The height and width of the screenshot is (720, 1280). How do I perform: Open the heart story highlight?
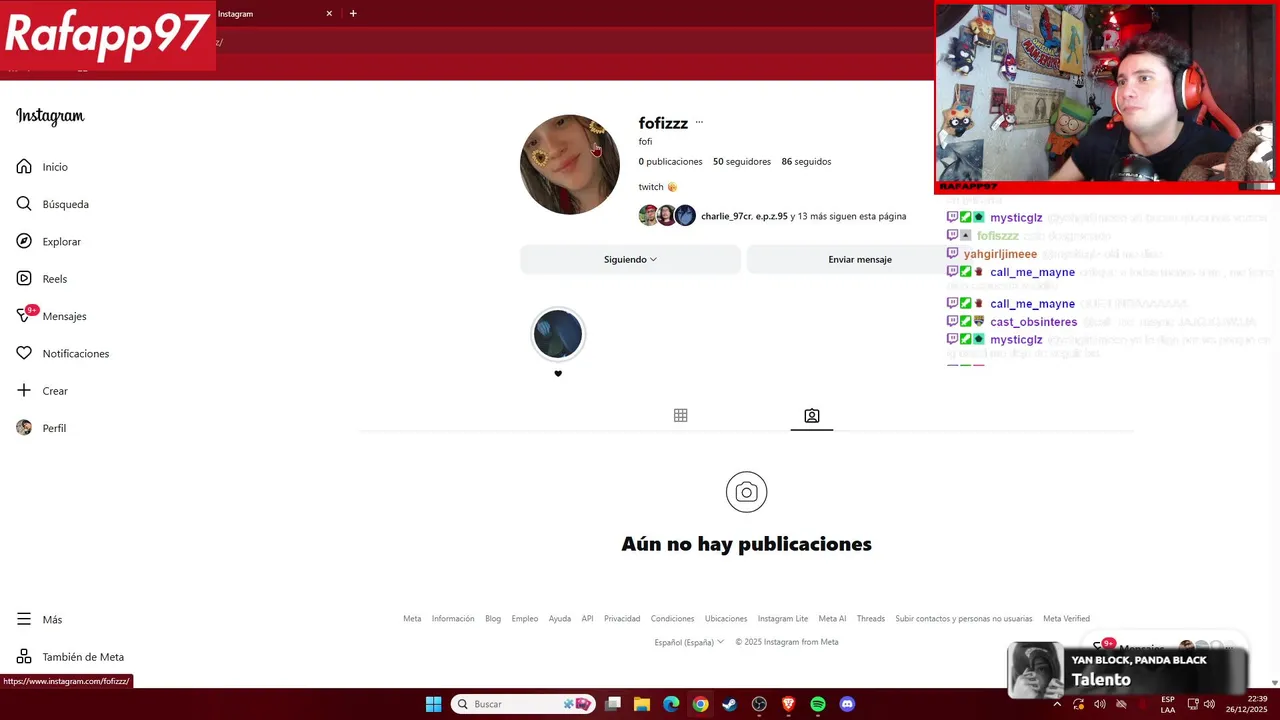click(x=558, y=334)
